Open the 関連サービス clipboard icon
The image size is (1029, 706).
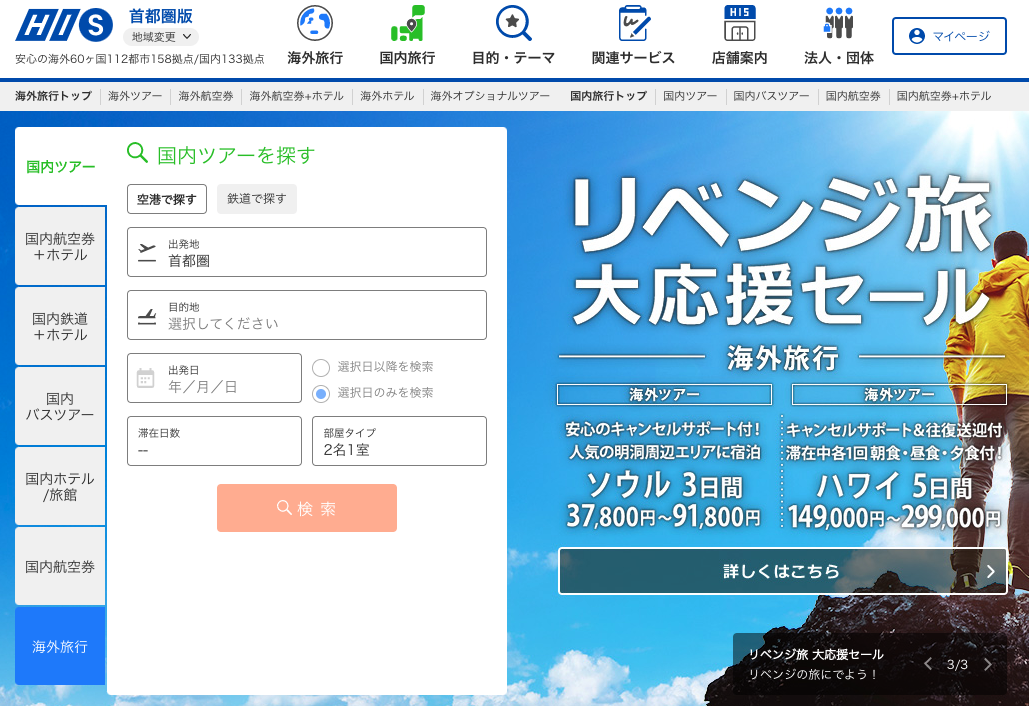(x=633, y=23)
